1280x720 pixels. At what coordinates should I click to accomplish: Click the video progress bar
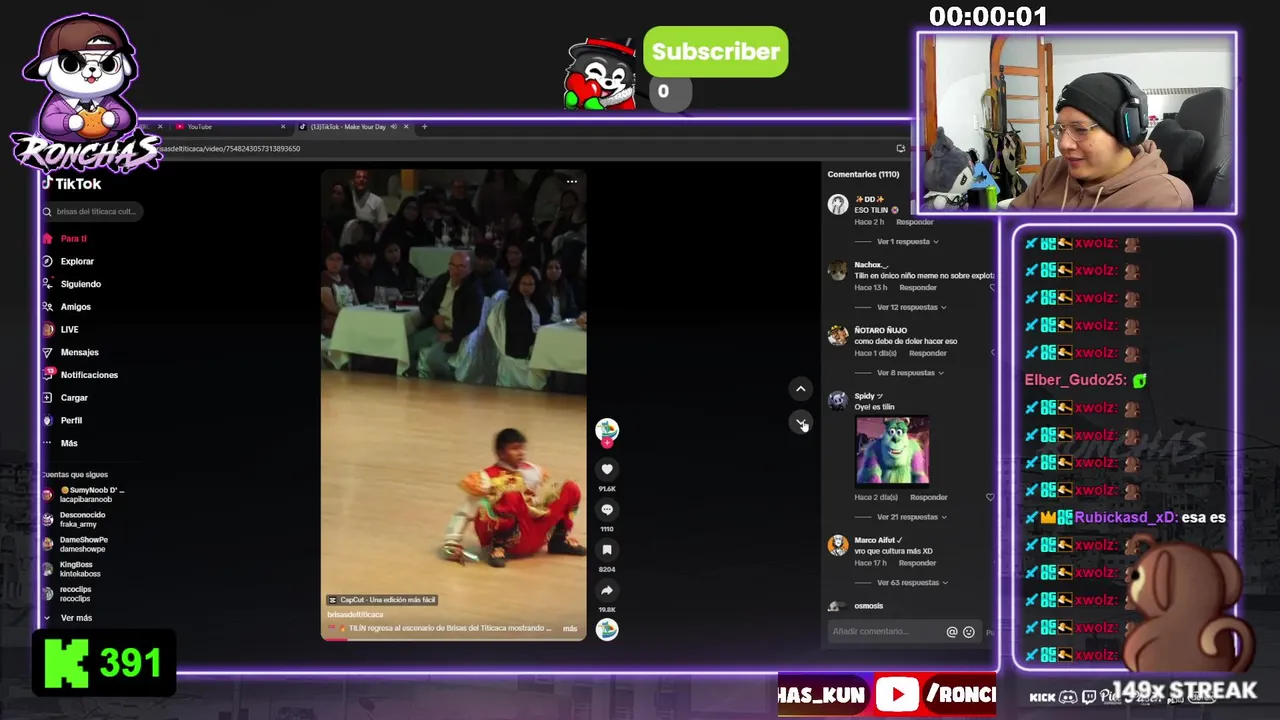point(453,638)
